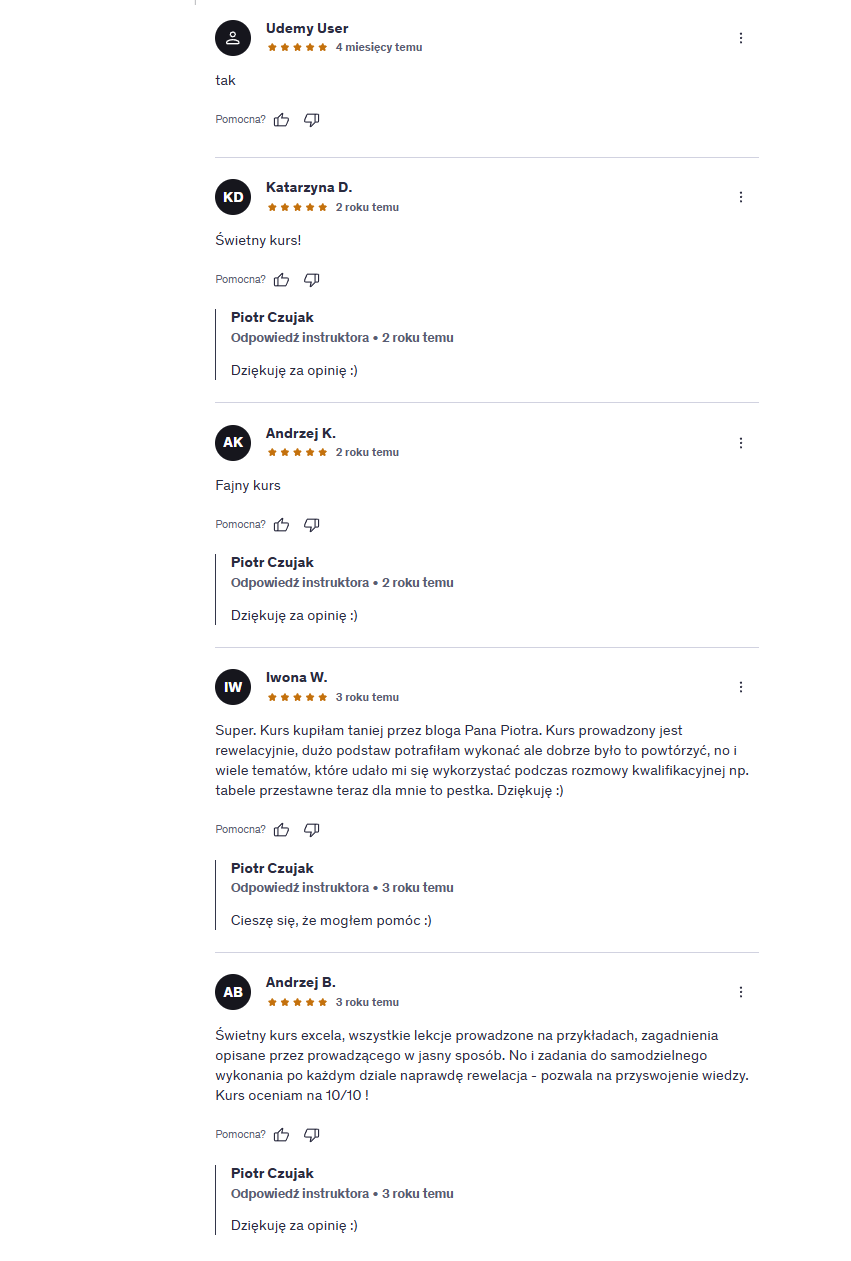Mark Andrzej B.'s review as unhelpful

point(312,1135)
